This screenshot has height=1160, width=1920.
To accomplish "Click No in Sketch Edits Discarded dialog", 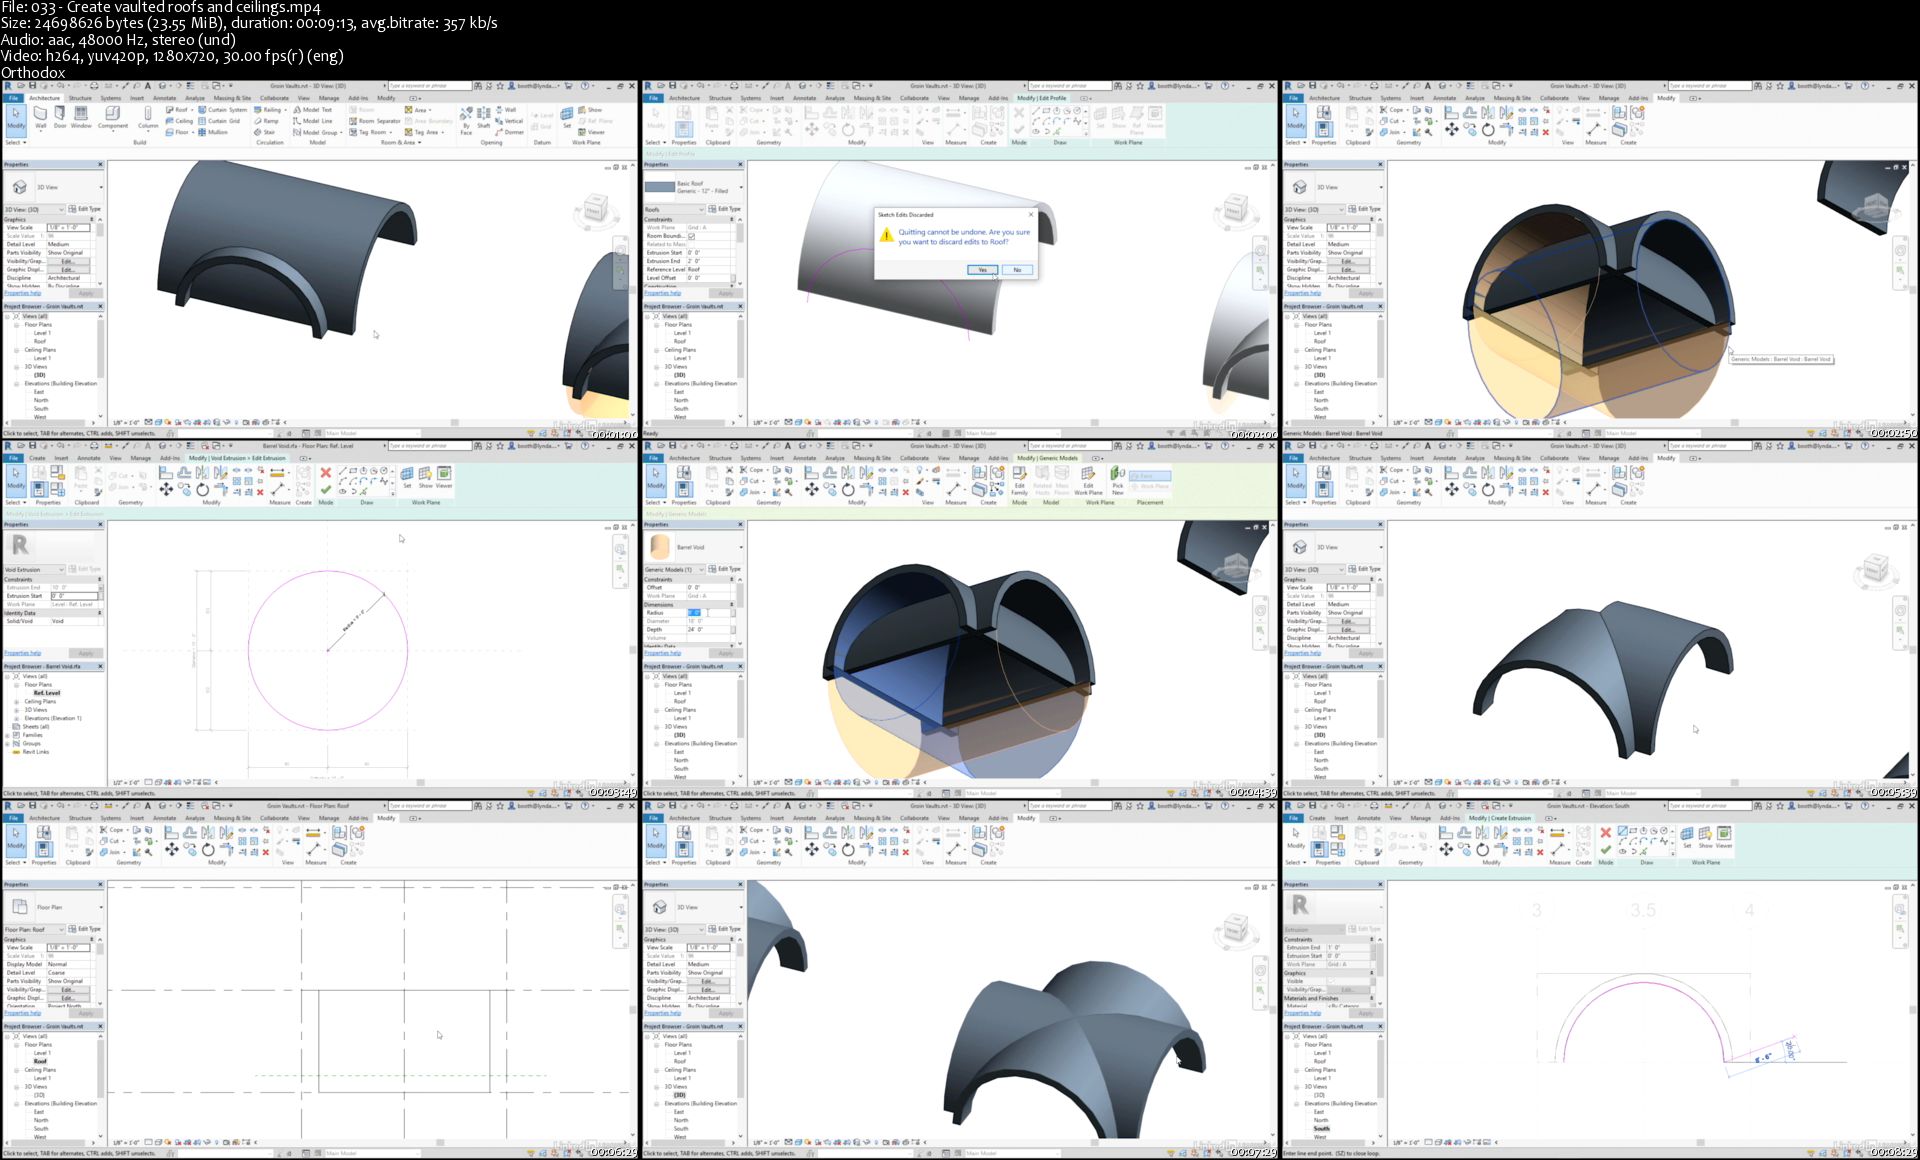I will point(1017,270).
